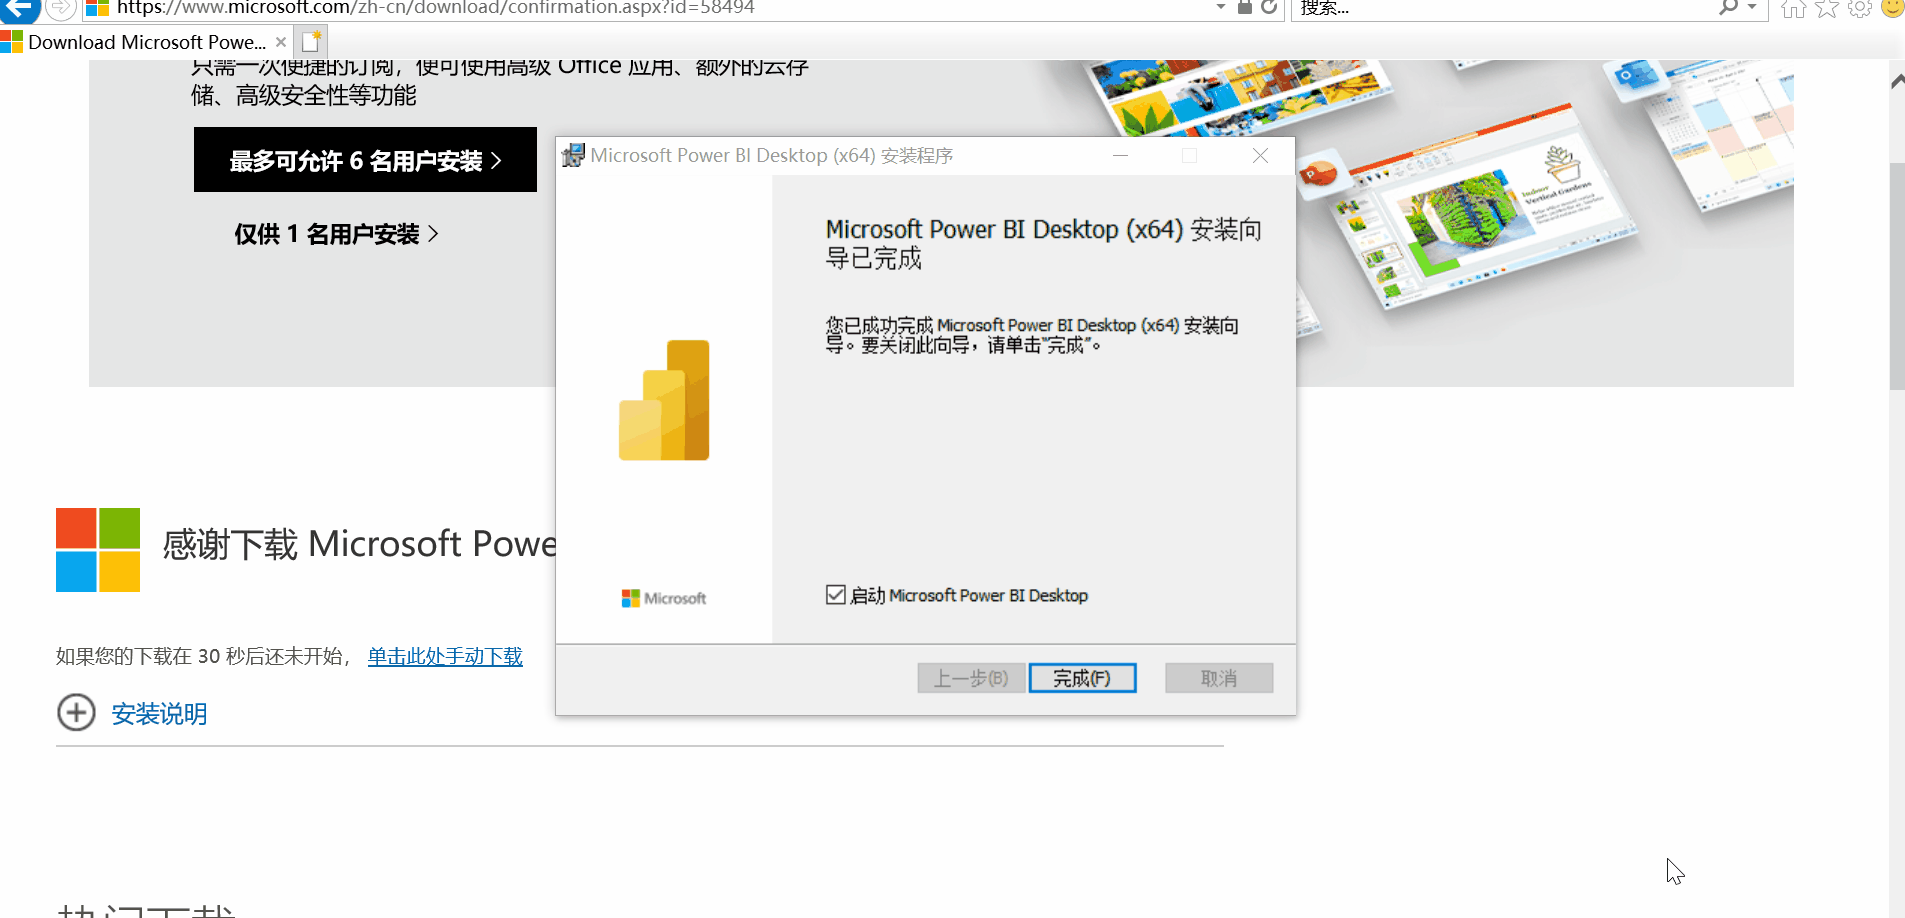
Task: Click the browser back arrow
Action: coord(17,8)
